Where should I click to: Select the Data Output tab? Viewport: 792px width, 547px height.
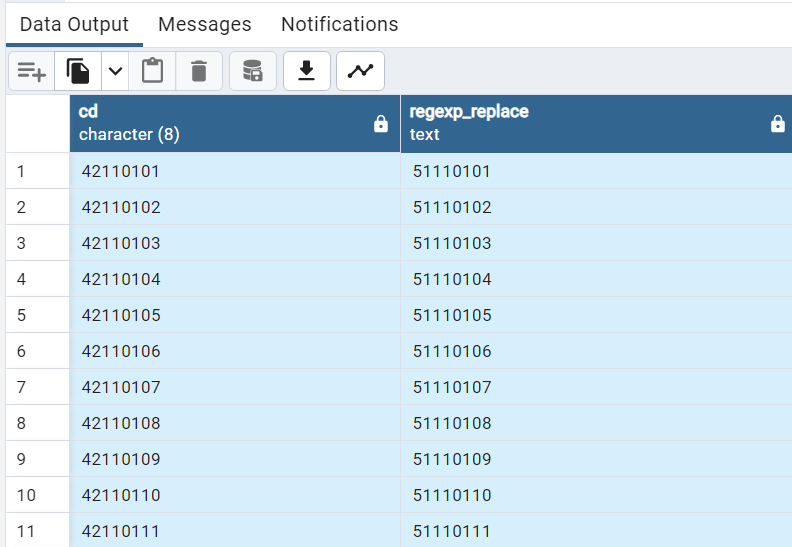click(x=74, y=24)
